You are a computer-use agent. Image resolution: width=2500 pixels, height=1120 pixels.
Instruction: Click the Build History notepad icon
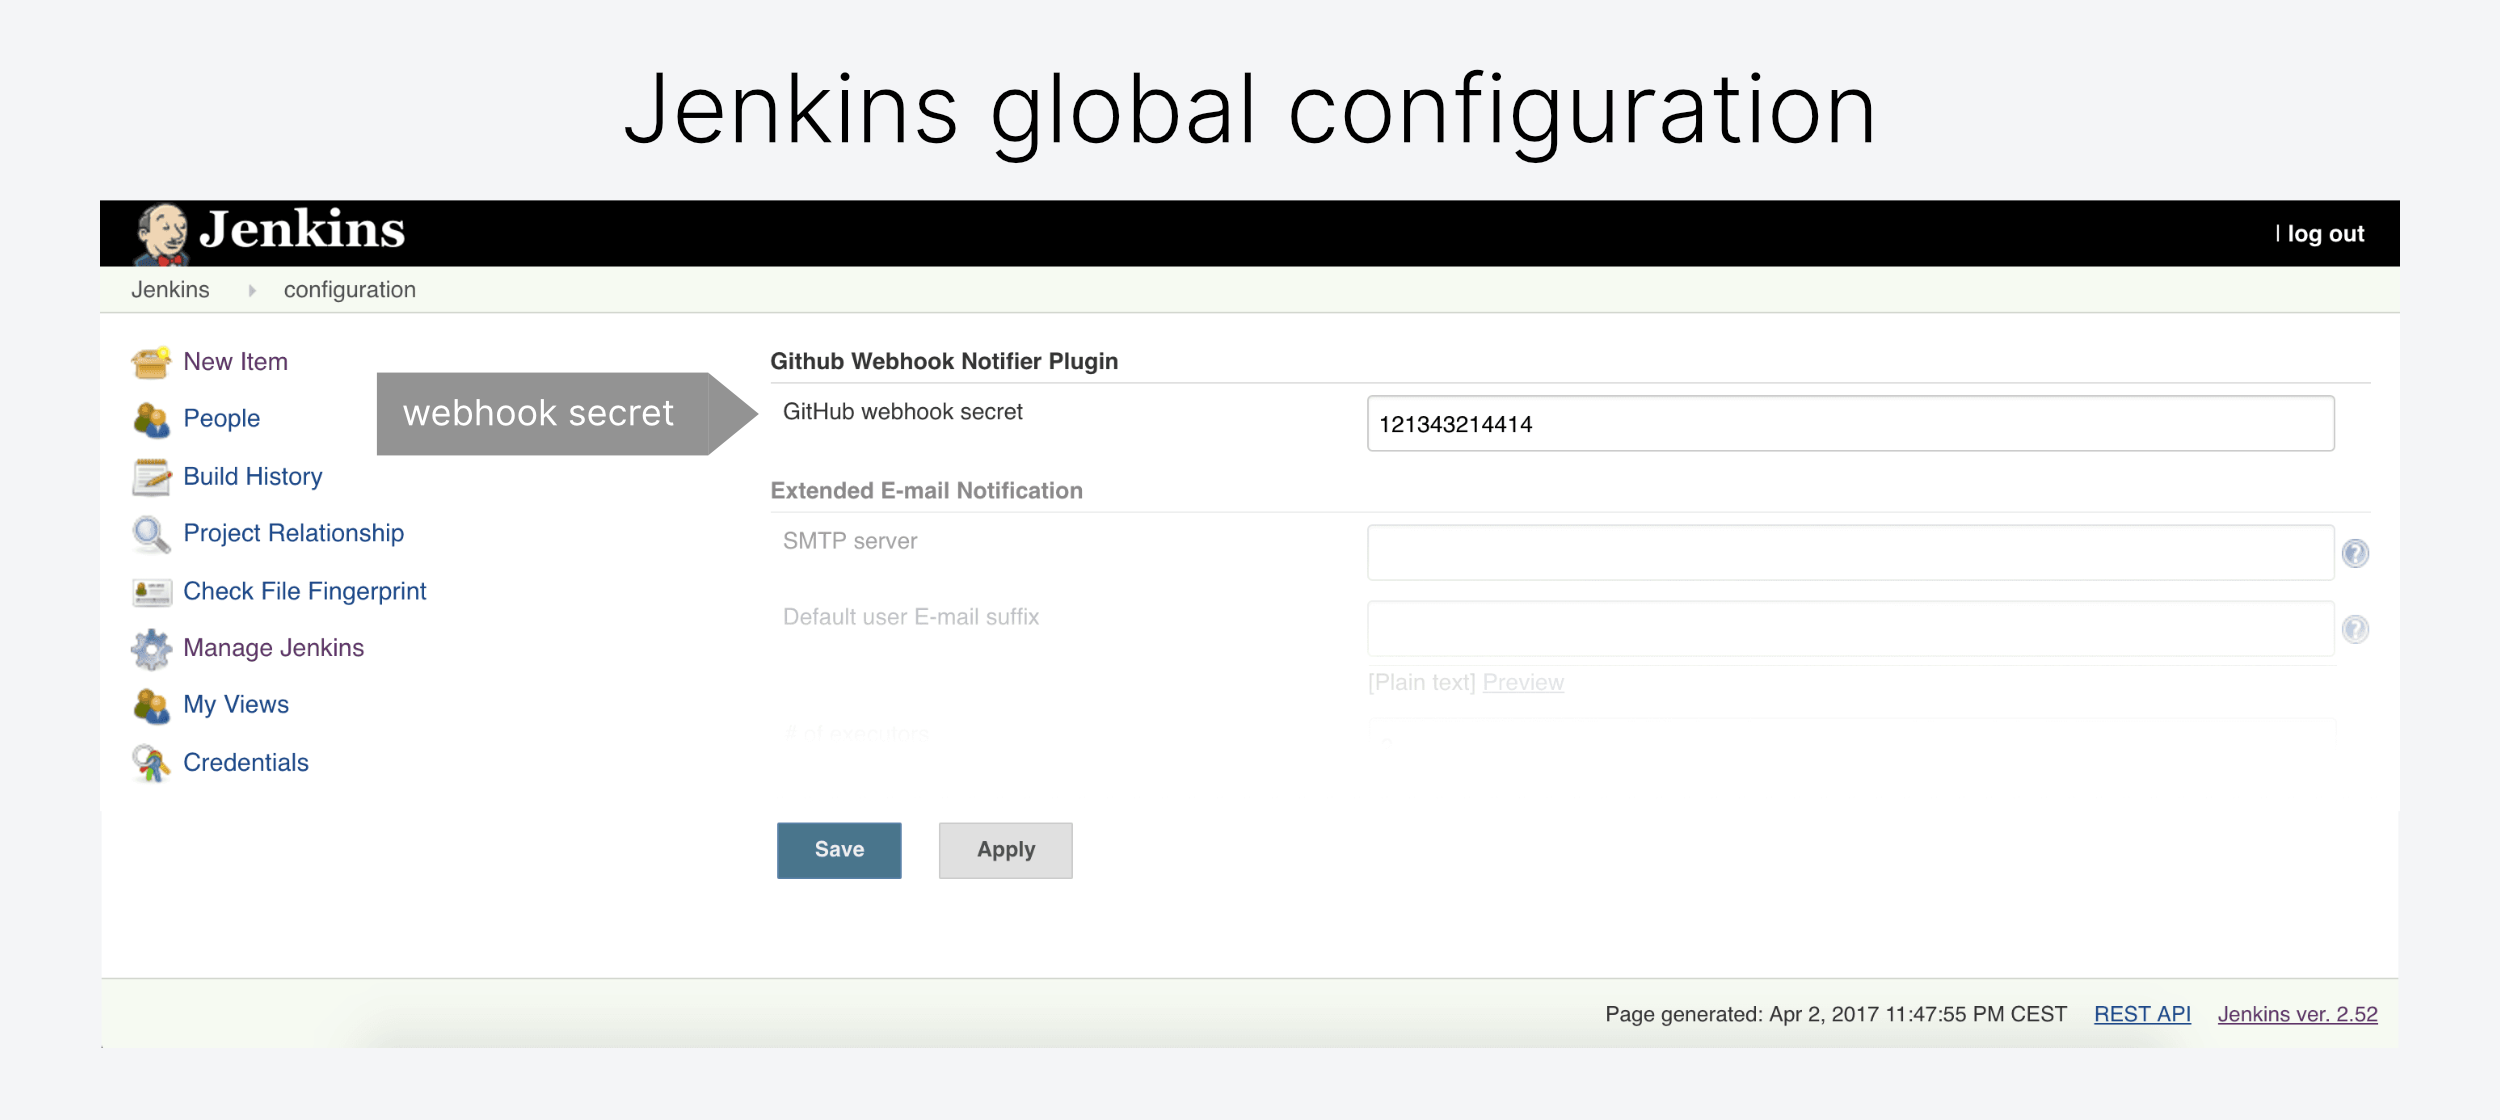pyautogui.click(x=151, y=477)
